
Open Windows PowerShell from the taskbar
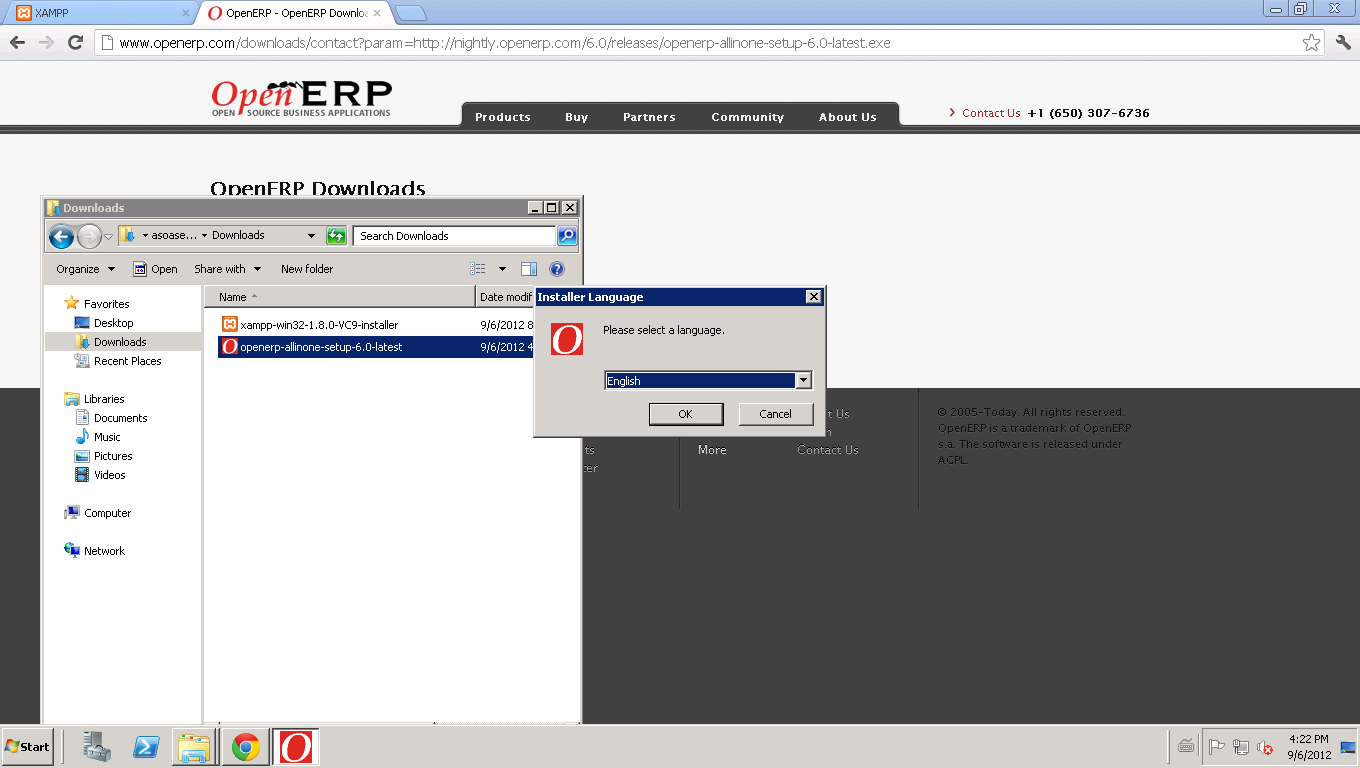[146, 746]
